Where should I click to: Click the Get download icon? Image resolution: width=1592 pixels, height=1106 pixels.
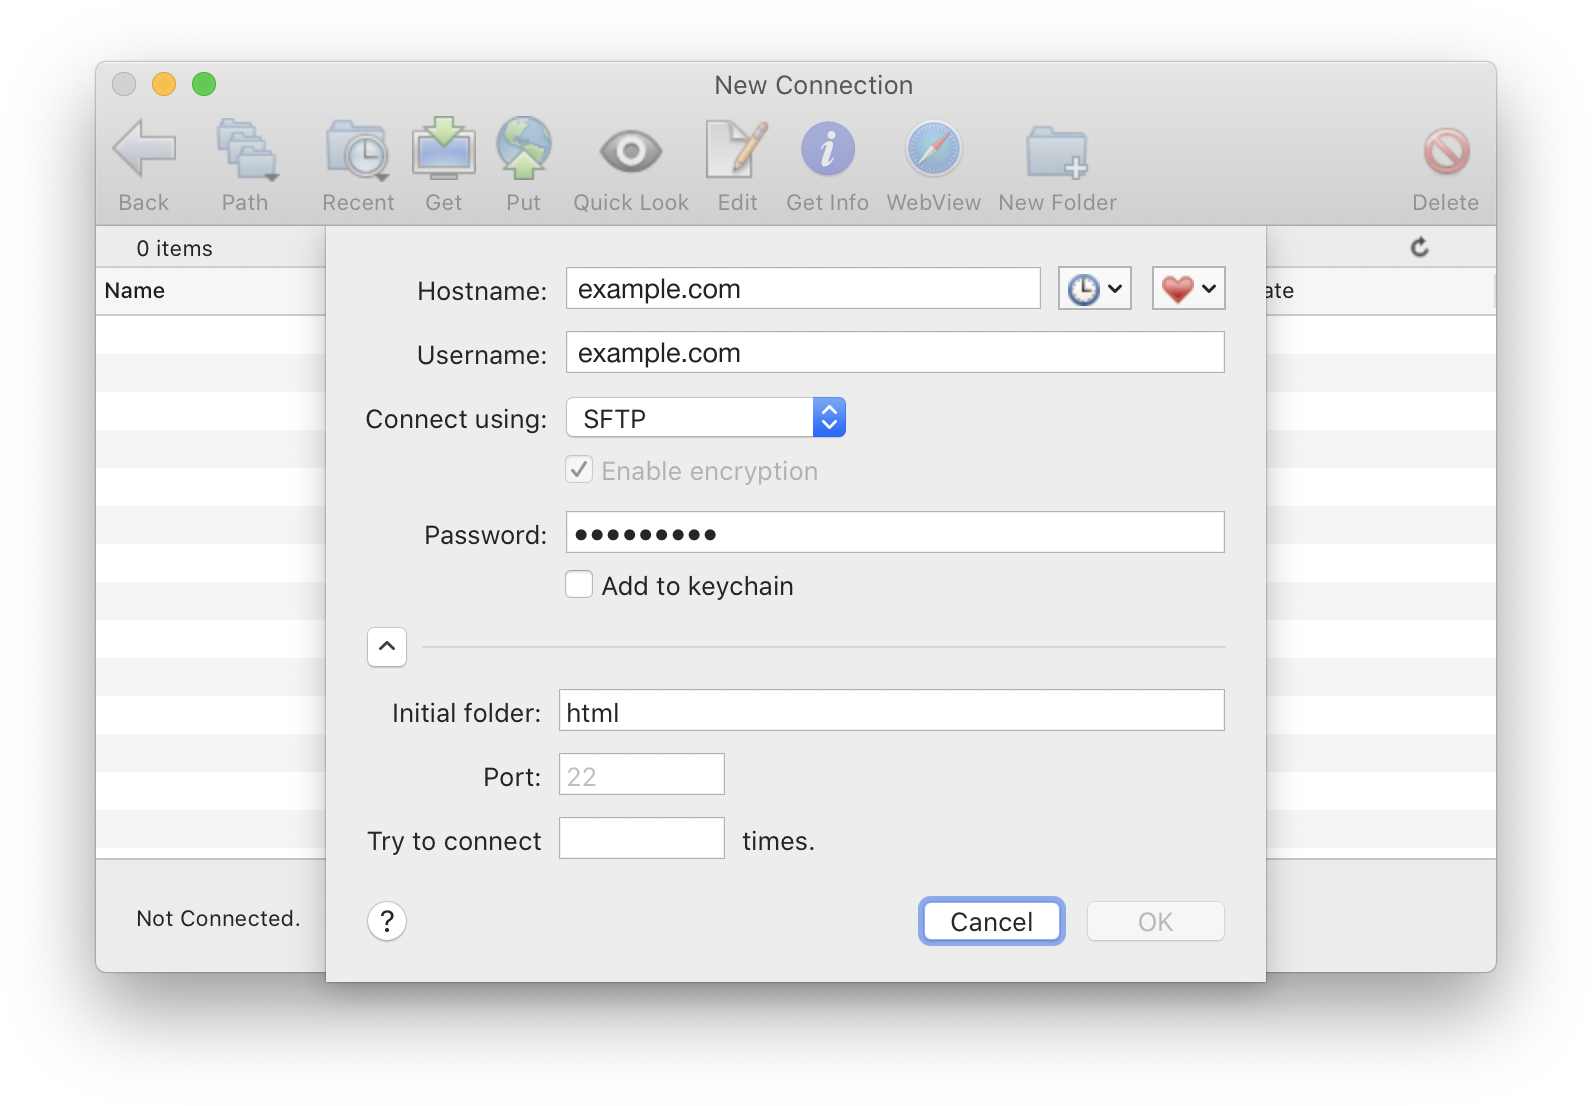(443, 149)
